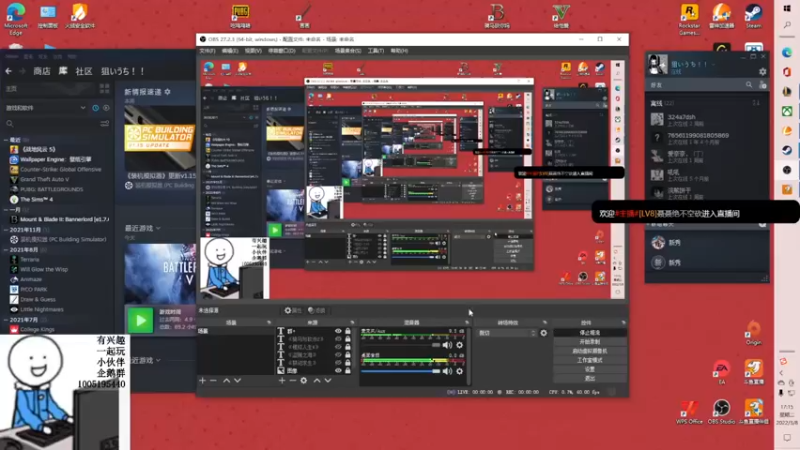Move selected source up with arrow
The height and width of the screenshot is (450, 800).
click(x=317, y=381)
